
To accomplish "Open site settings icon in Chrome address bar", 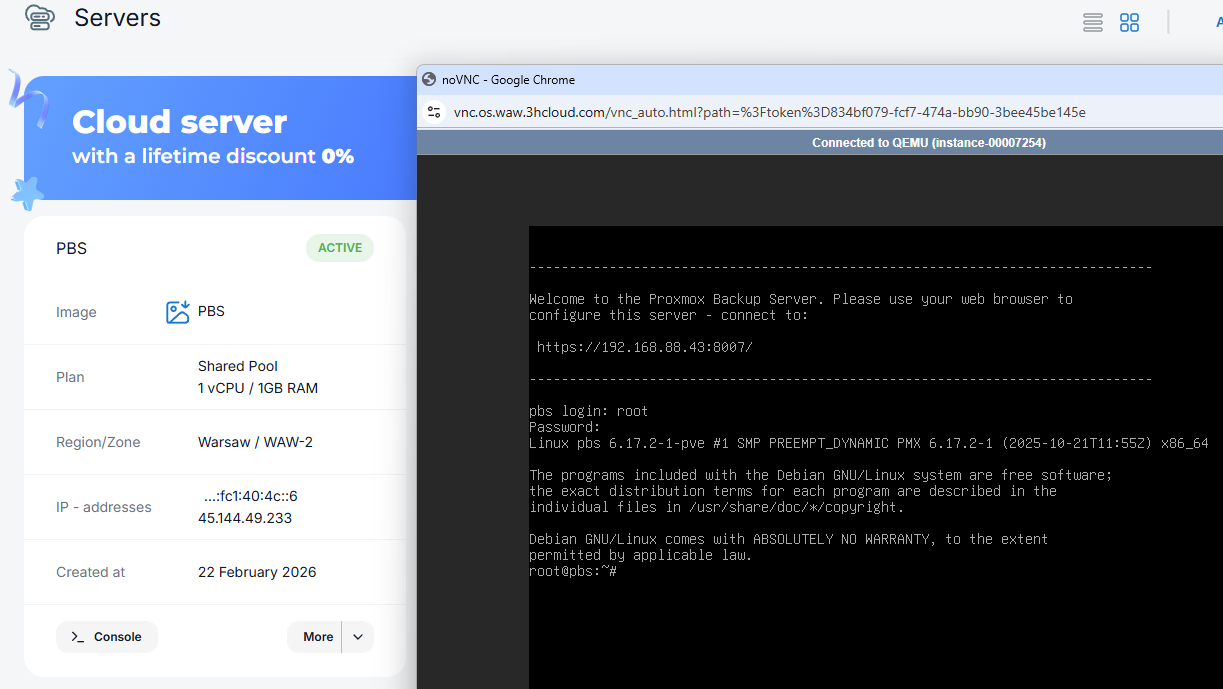I will [434, 112].
